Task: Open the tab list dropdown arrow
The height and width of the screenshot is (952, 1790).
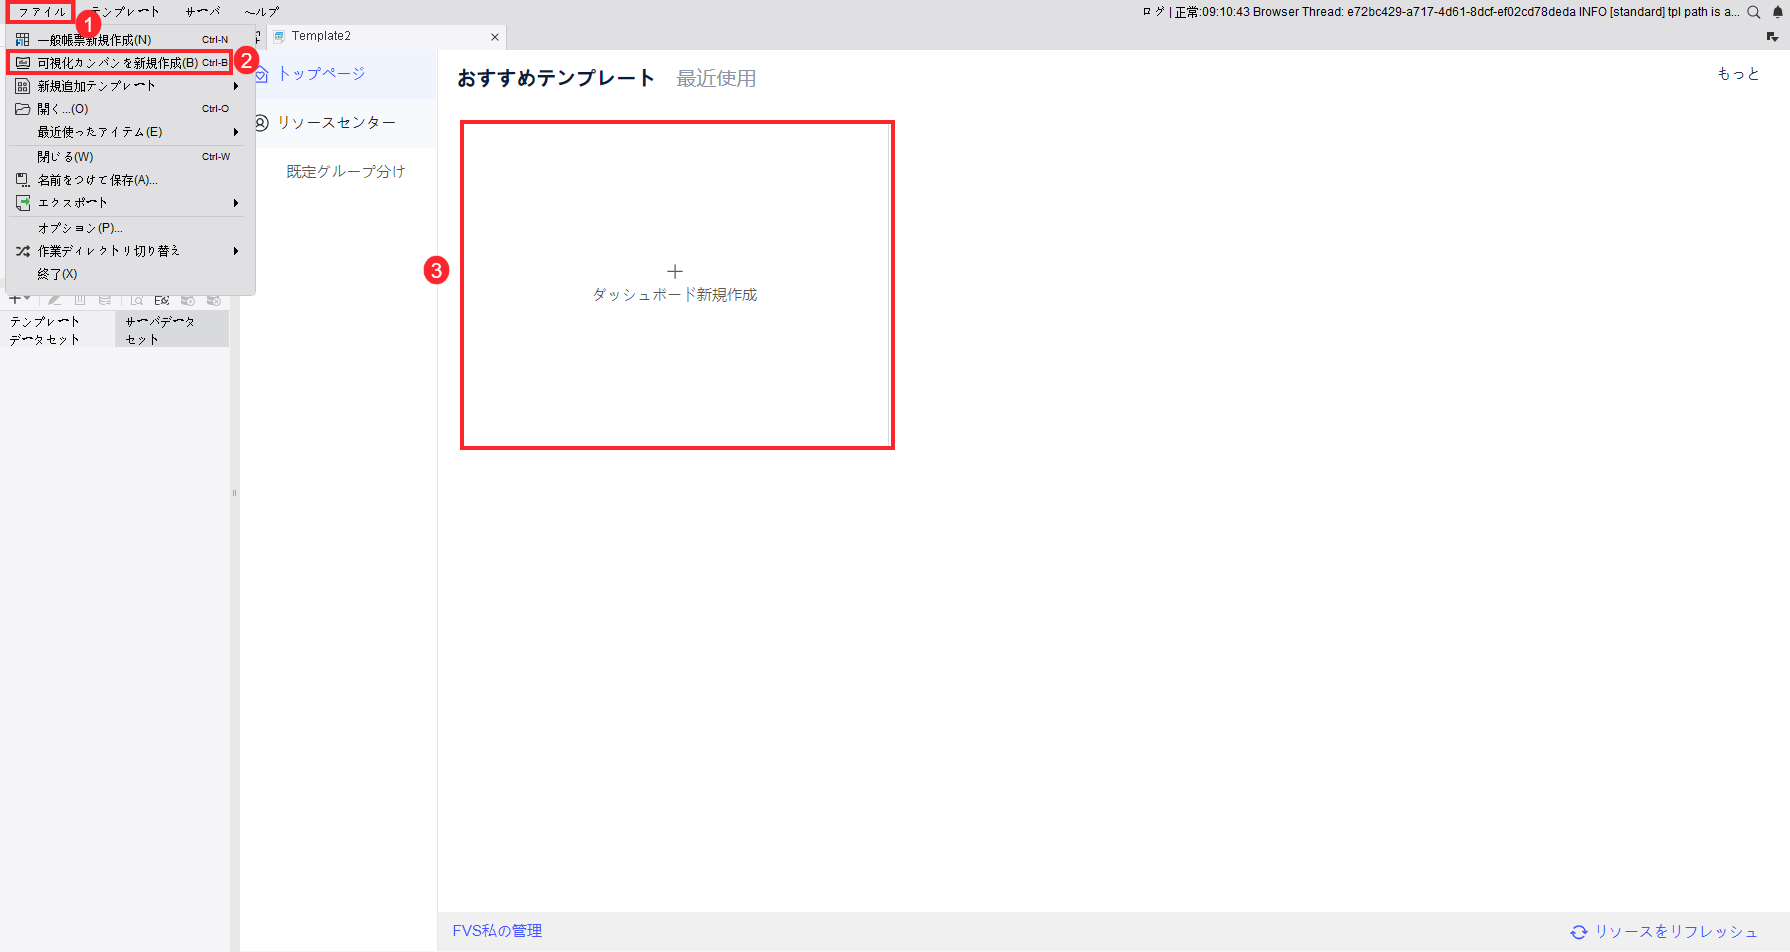Action: [x=1772, y=37]
